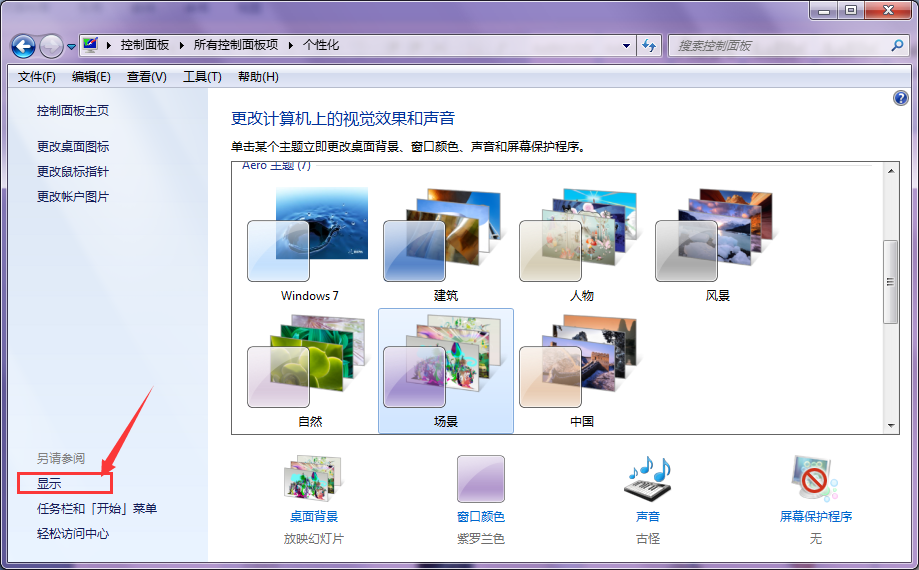This screenshot has width=919, height=570.
Task: Open 轻松访问中心 link
Action: 73,534
